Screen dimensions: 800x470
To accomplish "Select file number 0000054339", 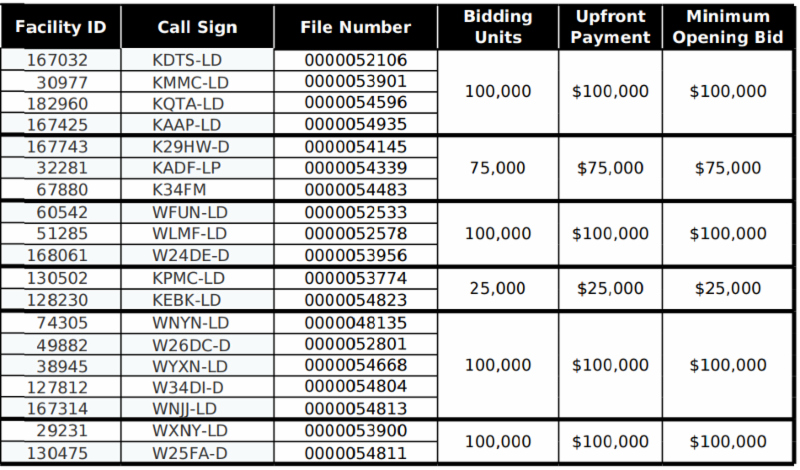I will click(355, 168).
